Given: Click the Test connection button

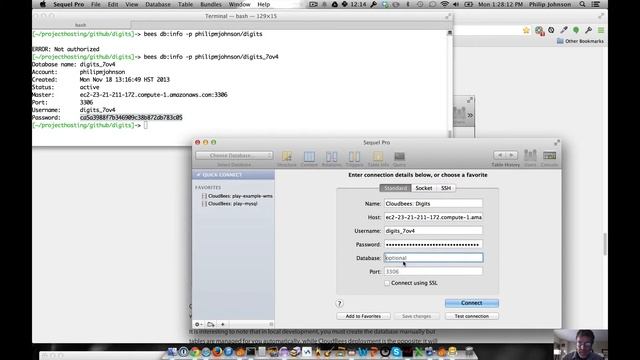Looking at the screenshot, I should [472, 316].
